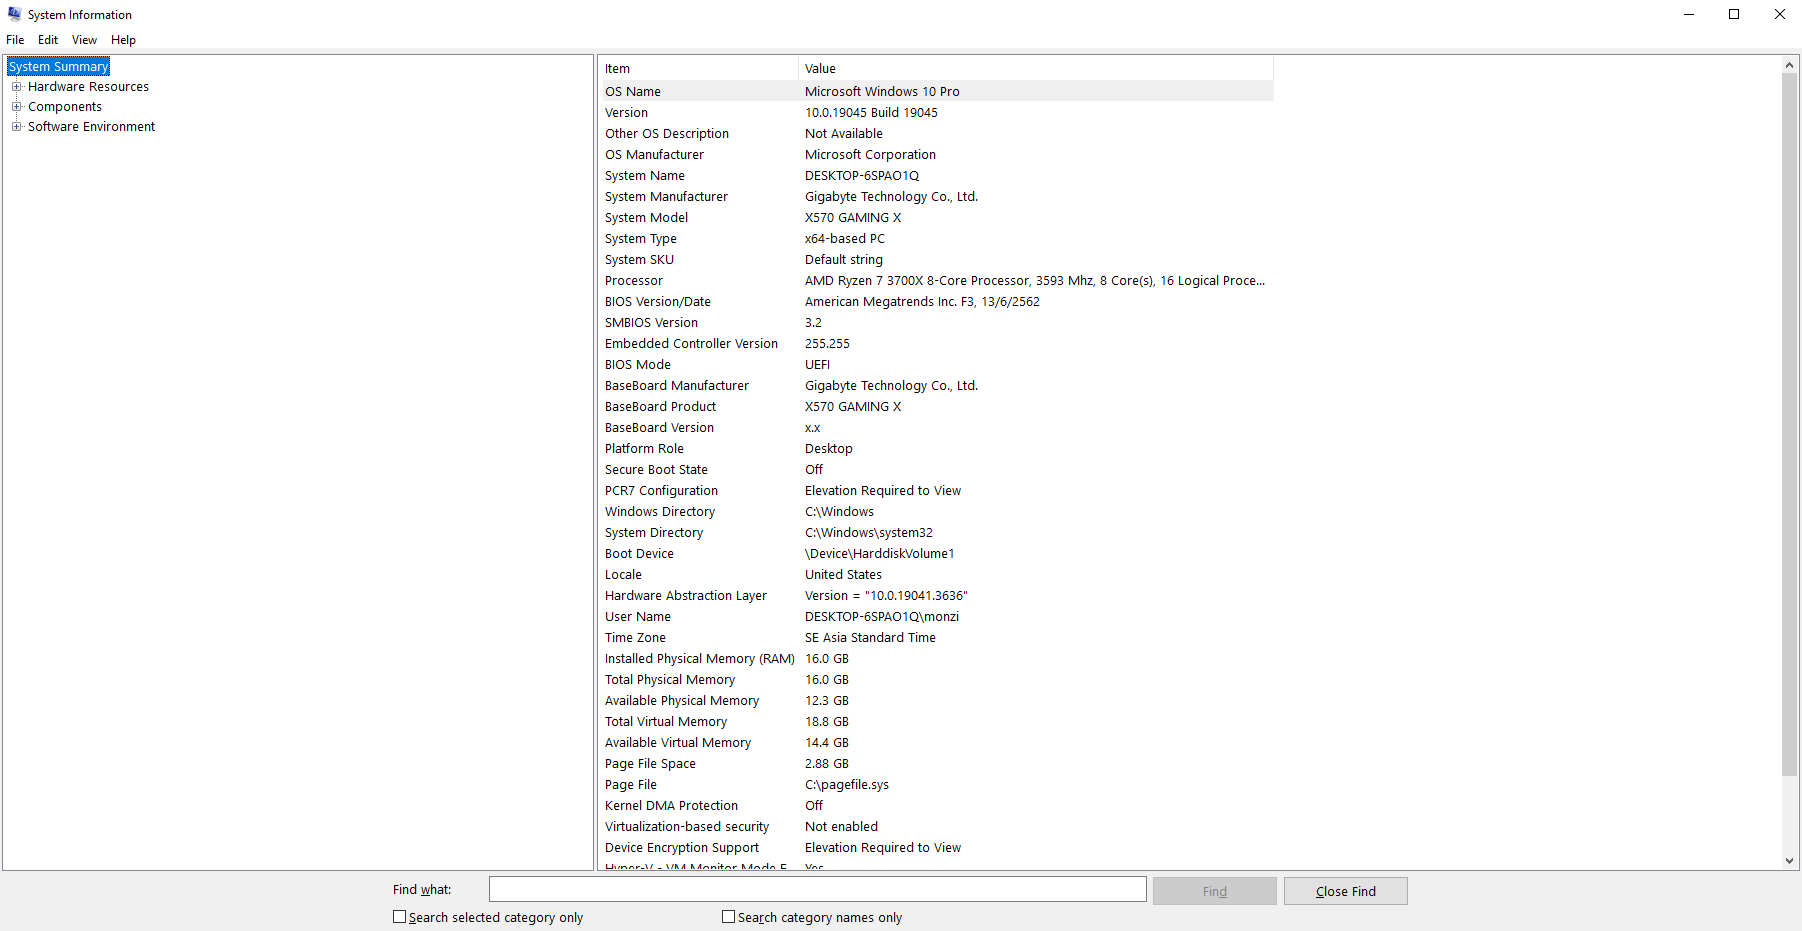Select the Version row
Screen dimensions: 1802x931
[x=936, y=113]
